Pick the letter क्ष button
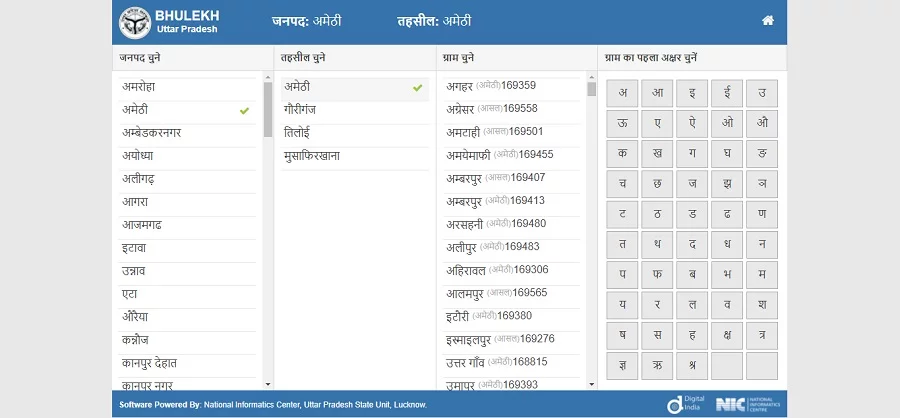The height and width of the screenshot is (418, 900). [727, 336]
